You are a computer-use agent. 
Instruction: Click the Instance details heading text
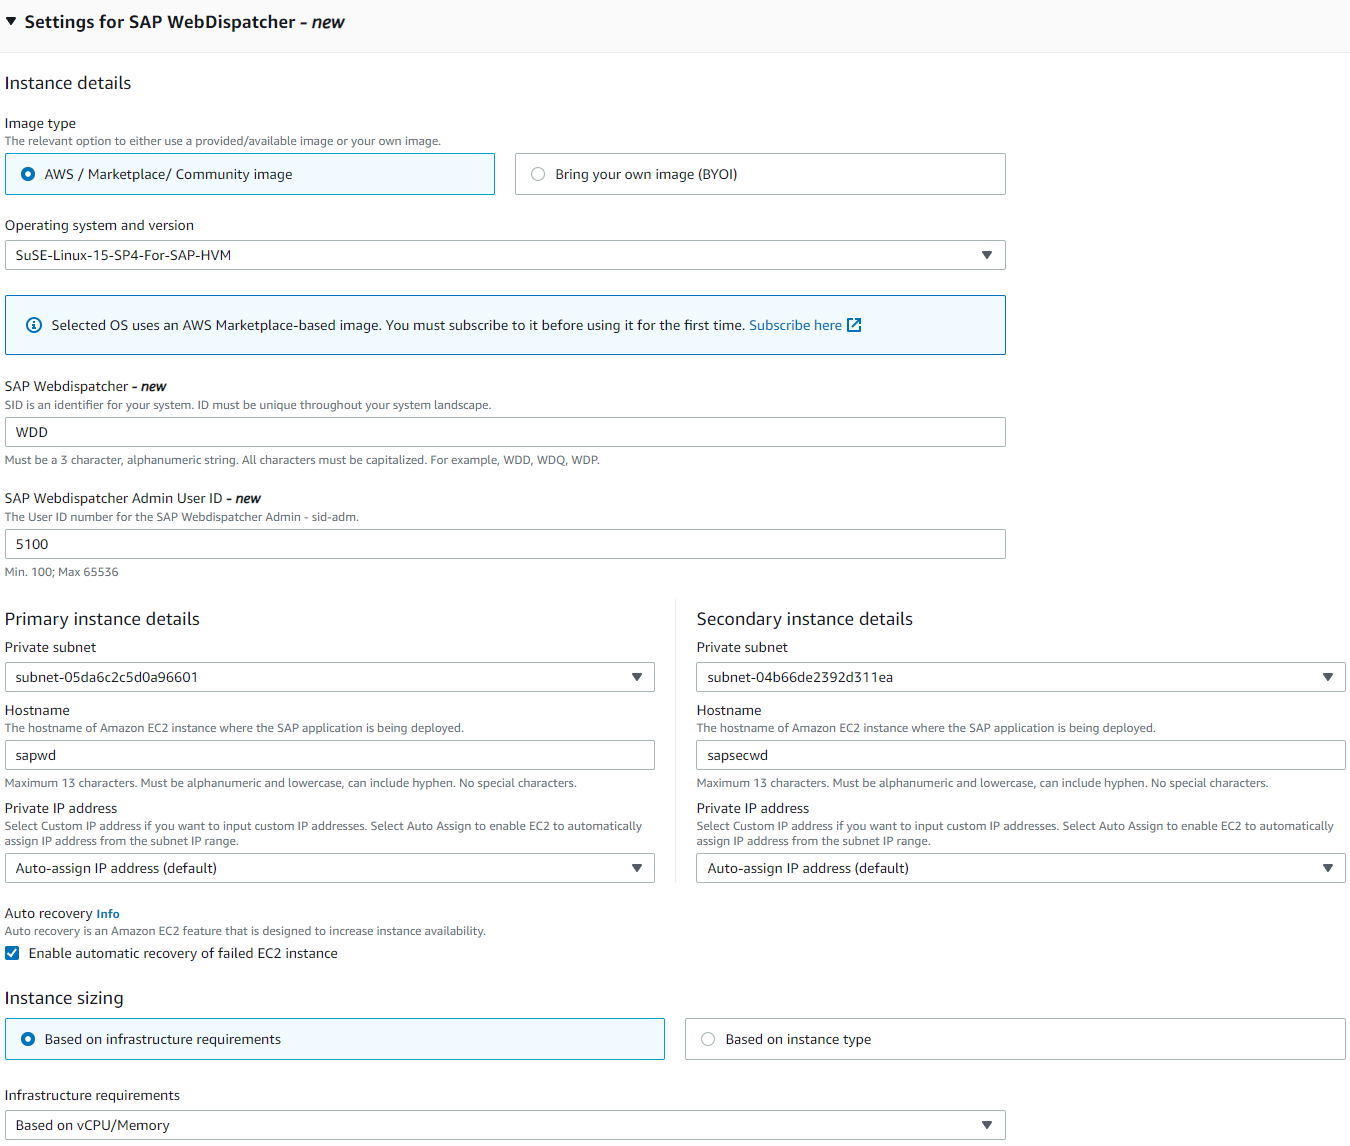click(68, 83)
